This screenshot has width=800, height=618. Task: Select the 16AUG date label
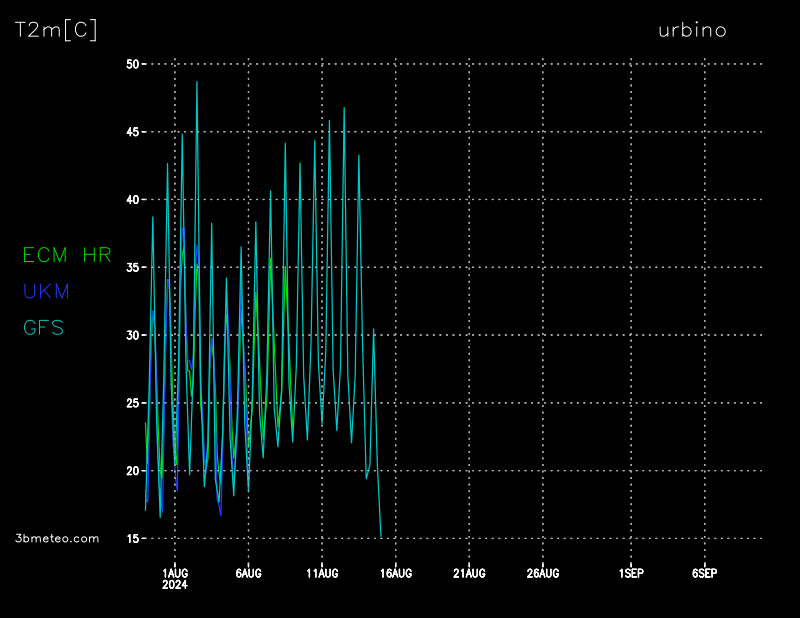point(395,573)
